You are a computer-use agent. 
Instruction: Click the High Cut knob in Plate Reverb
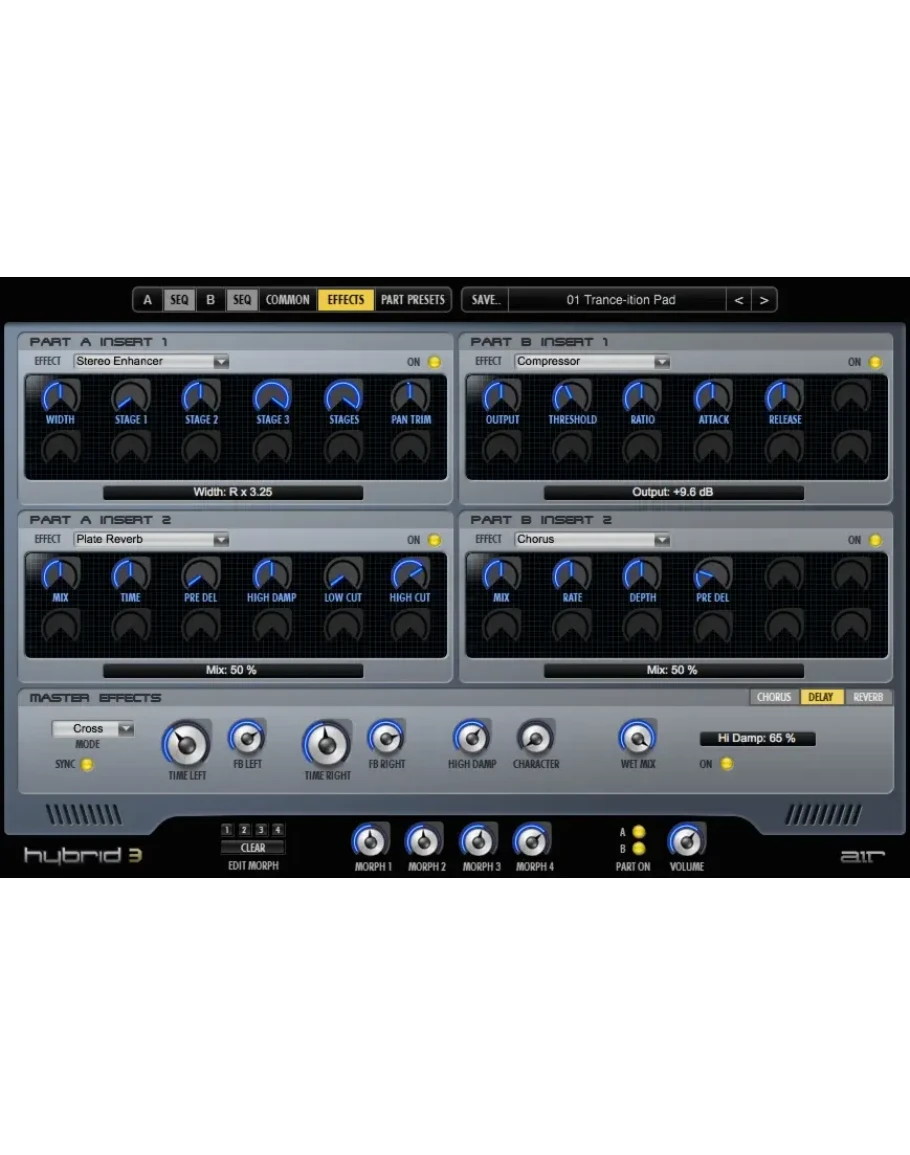click(x=409, y=574)
